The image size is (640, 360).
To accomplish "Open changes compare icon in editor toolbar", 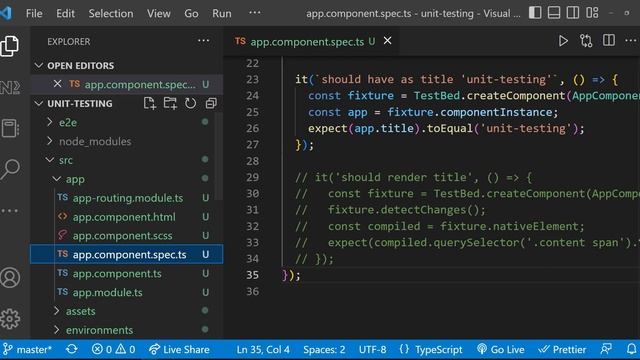I will click(x=586, y=41).
